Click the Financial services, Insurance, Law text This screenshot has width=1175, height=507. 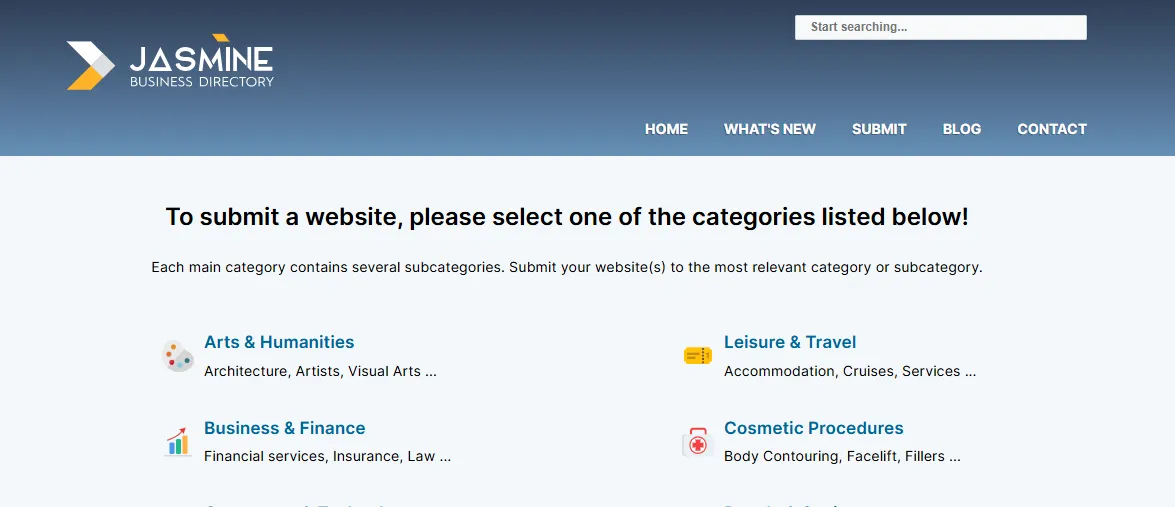click(x=327, y=456)
